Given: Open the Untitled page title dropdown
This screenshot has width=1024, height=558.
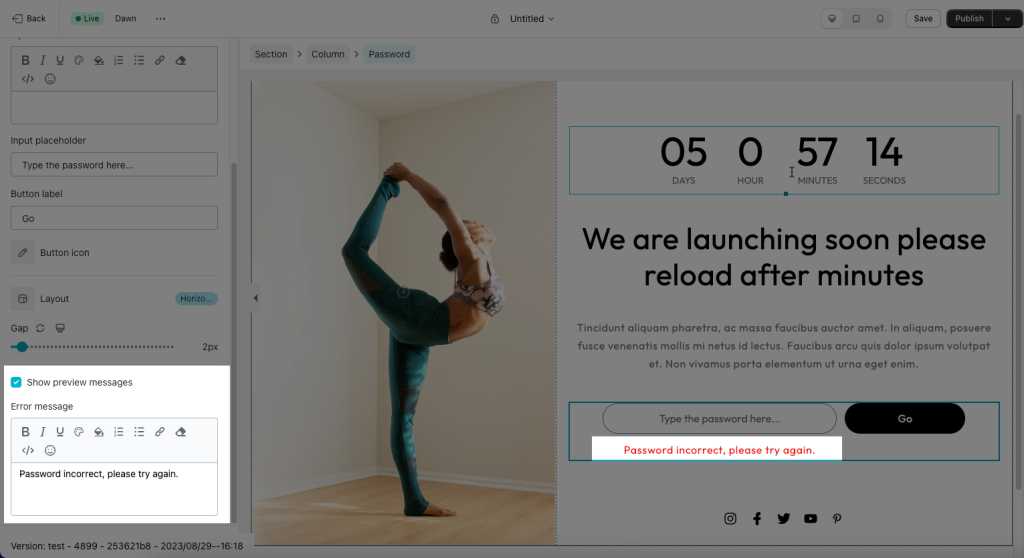Looking at the screenshot, I should click(x=532, y=19).
